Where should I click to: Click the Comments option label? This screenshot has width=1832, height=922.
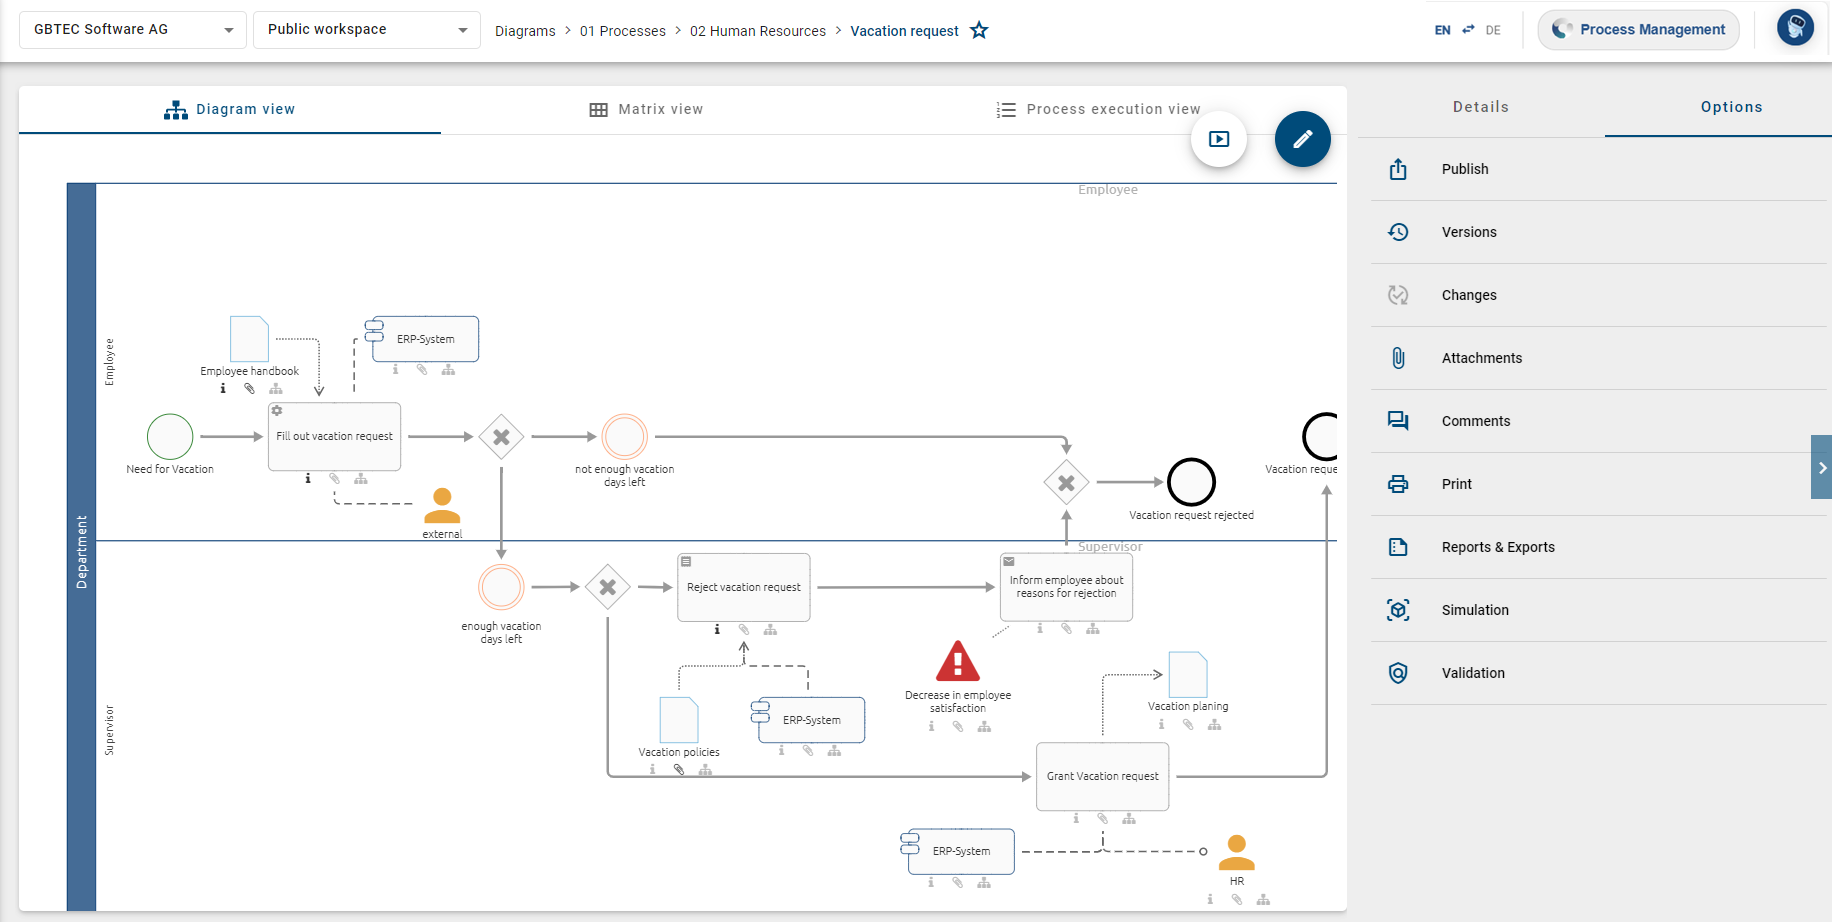[1476, 421]
